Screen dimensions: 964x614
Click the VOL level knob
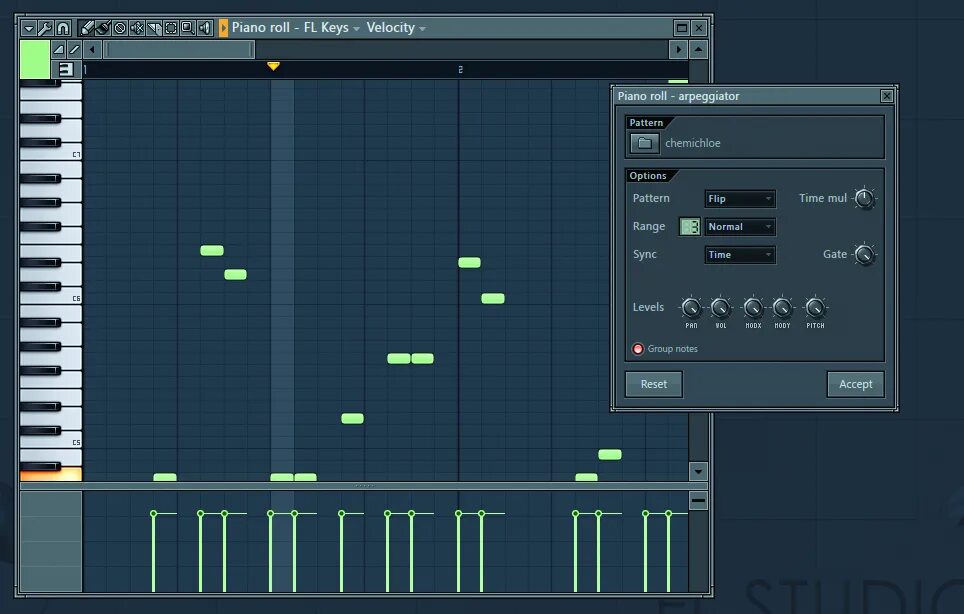721,307
